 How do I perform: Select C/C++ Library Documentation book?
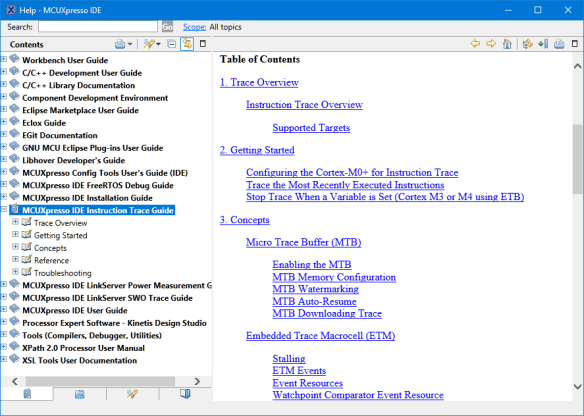coord(79,85)
